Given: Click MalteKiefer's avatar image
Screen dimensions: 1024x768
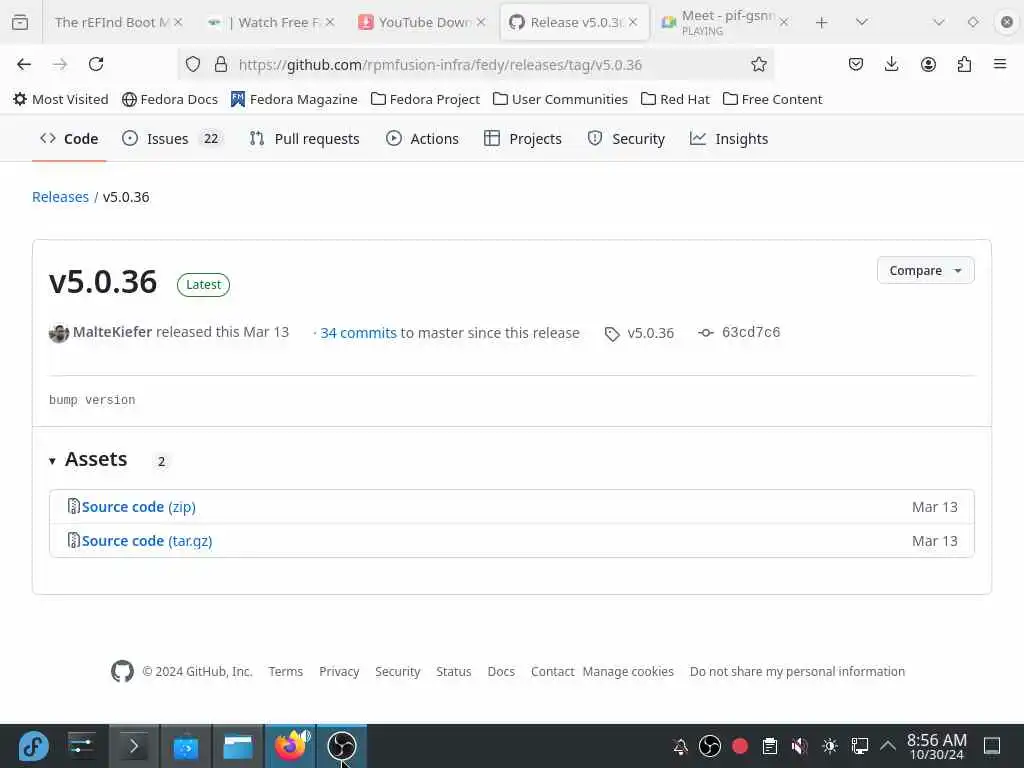Looking at the screenshot, I should click(x=59, y=333).
